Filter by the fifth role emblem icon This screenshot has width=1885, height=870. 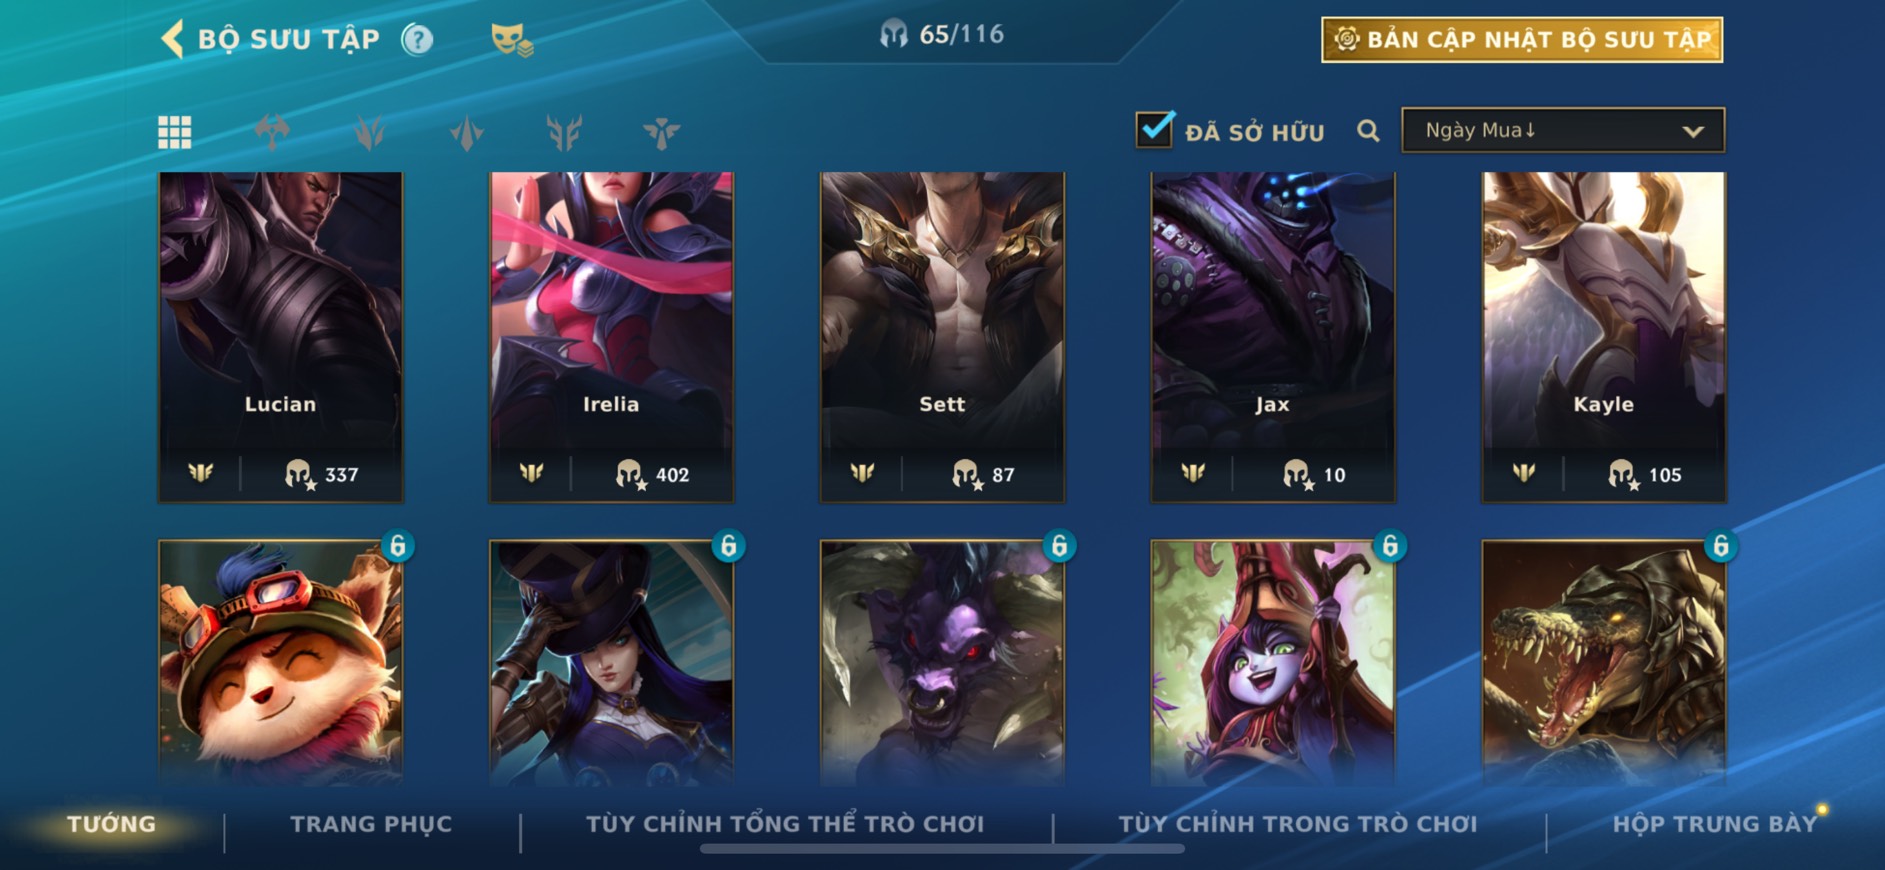point(661,132)
